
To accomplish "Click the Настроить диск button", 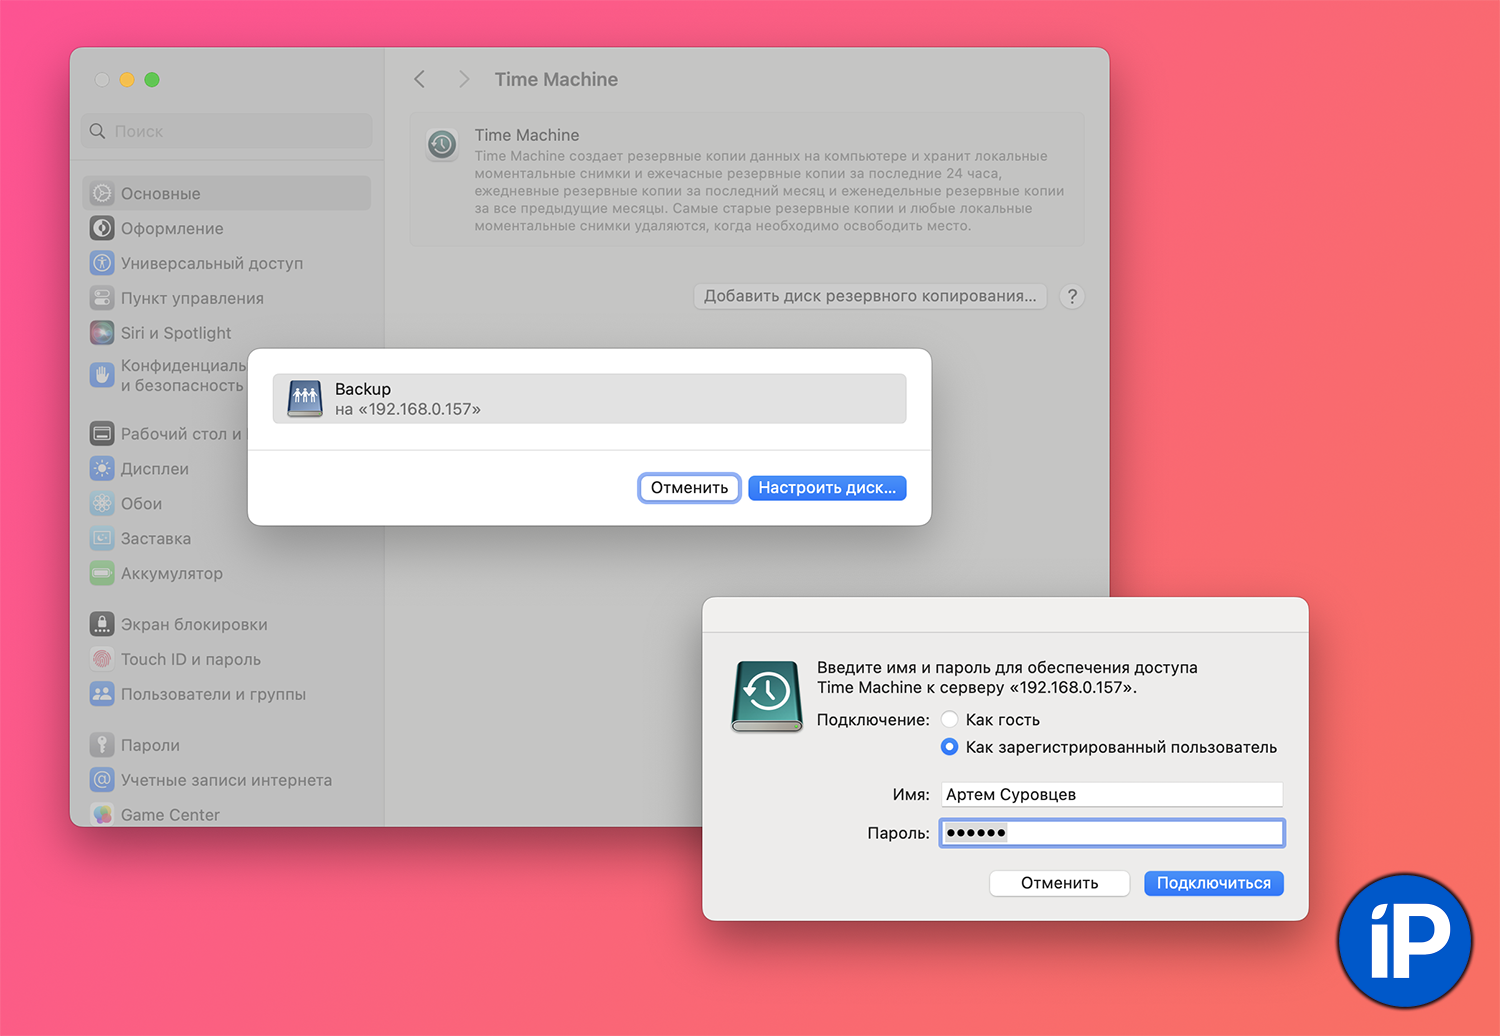I will pos(827,488).
